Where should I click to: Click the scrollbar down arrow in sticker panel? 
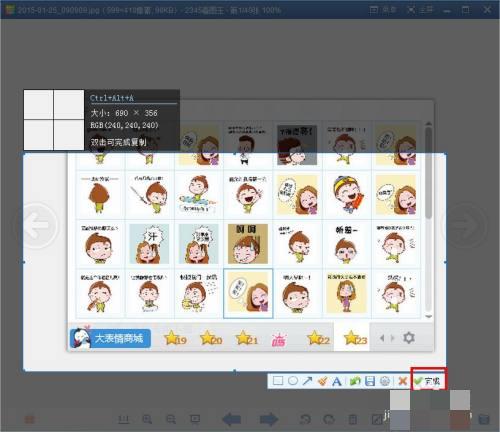coord(429,316)
